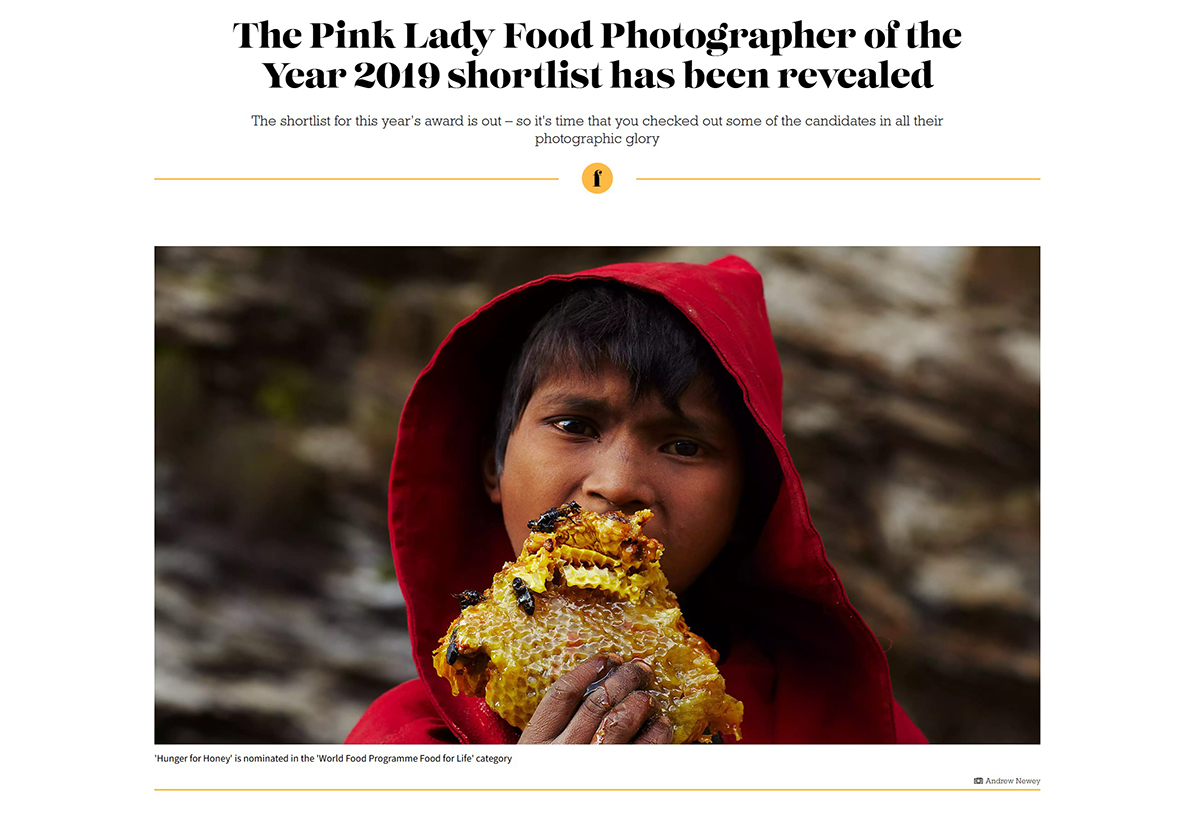Click the Andrew Newey photo credit

click(1013, 781)
